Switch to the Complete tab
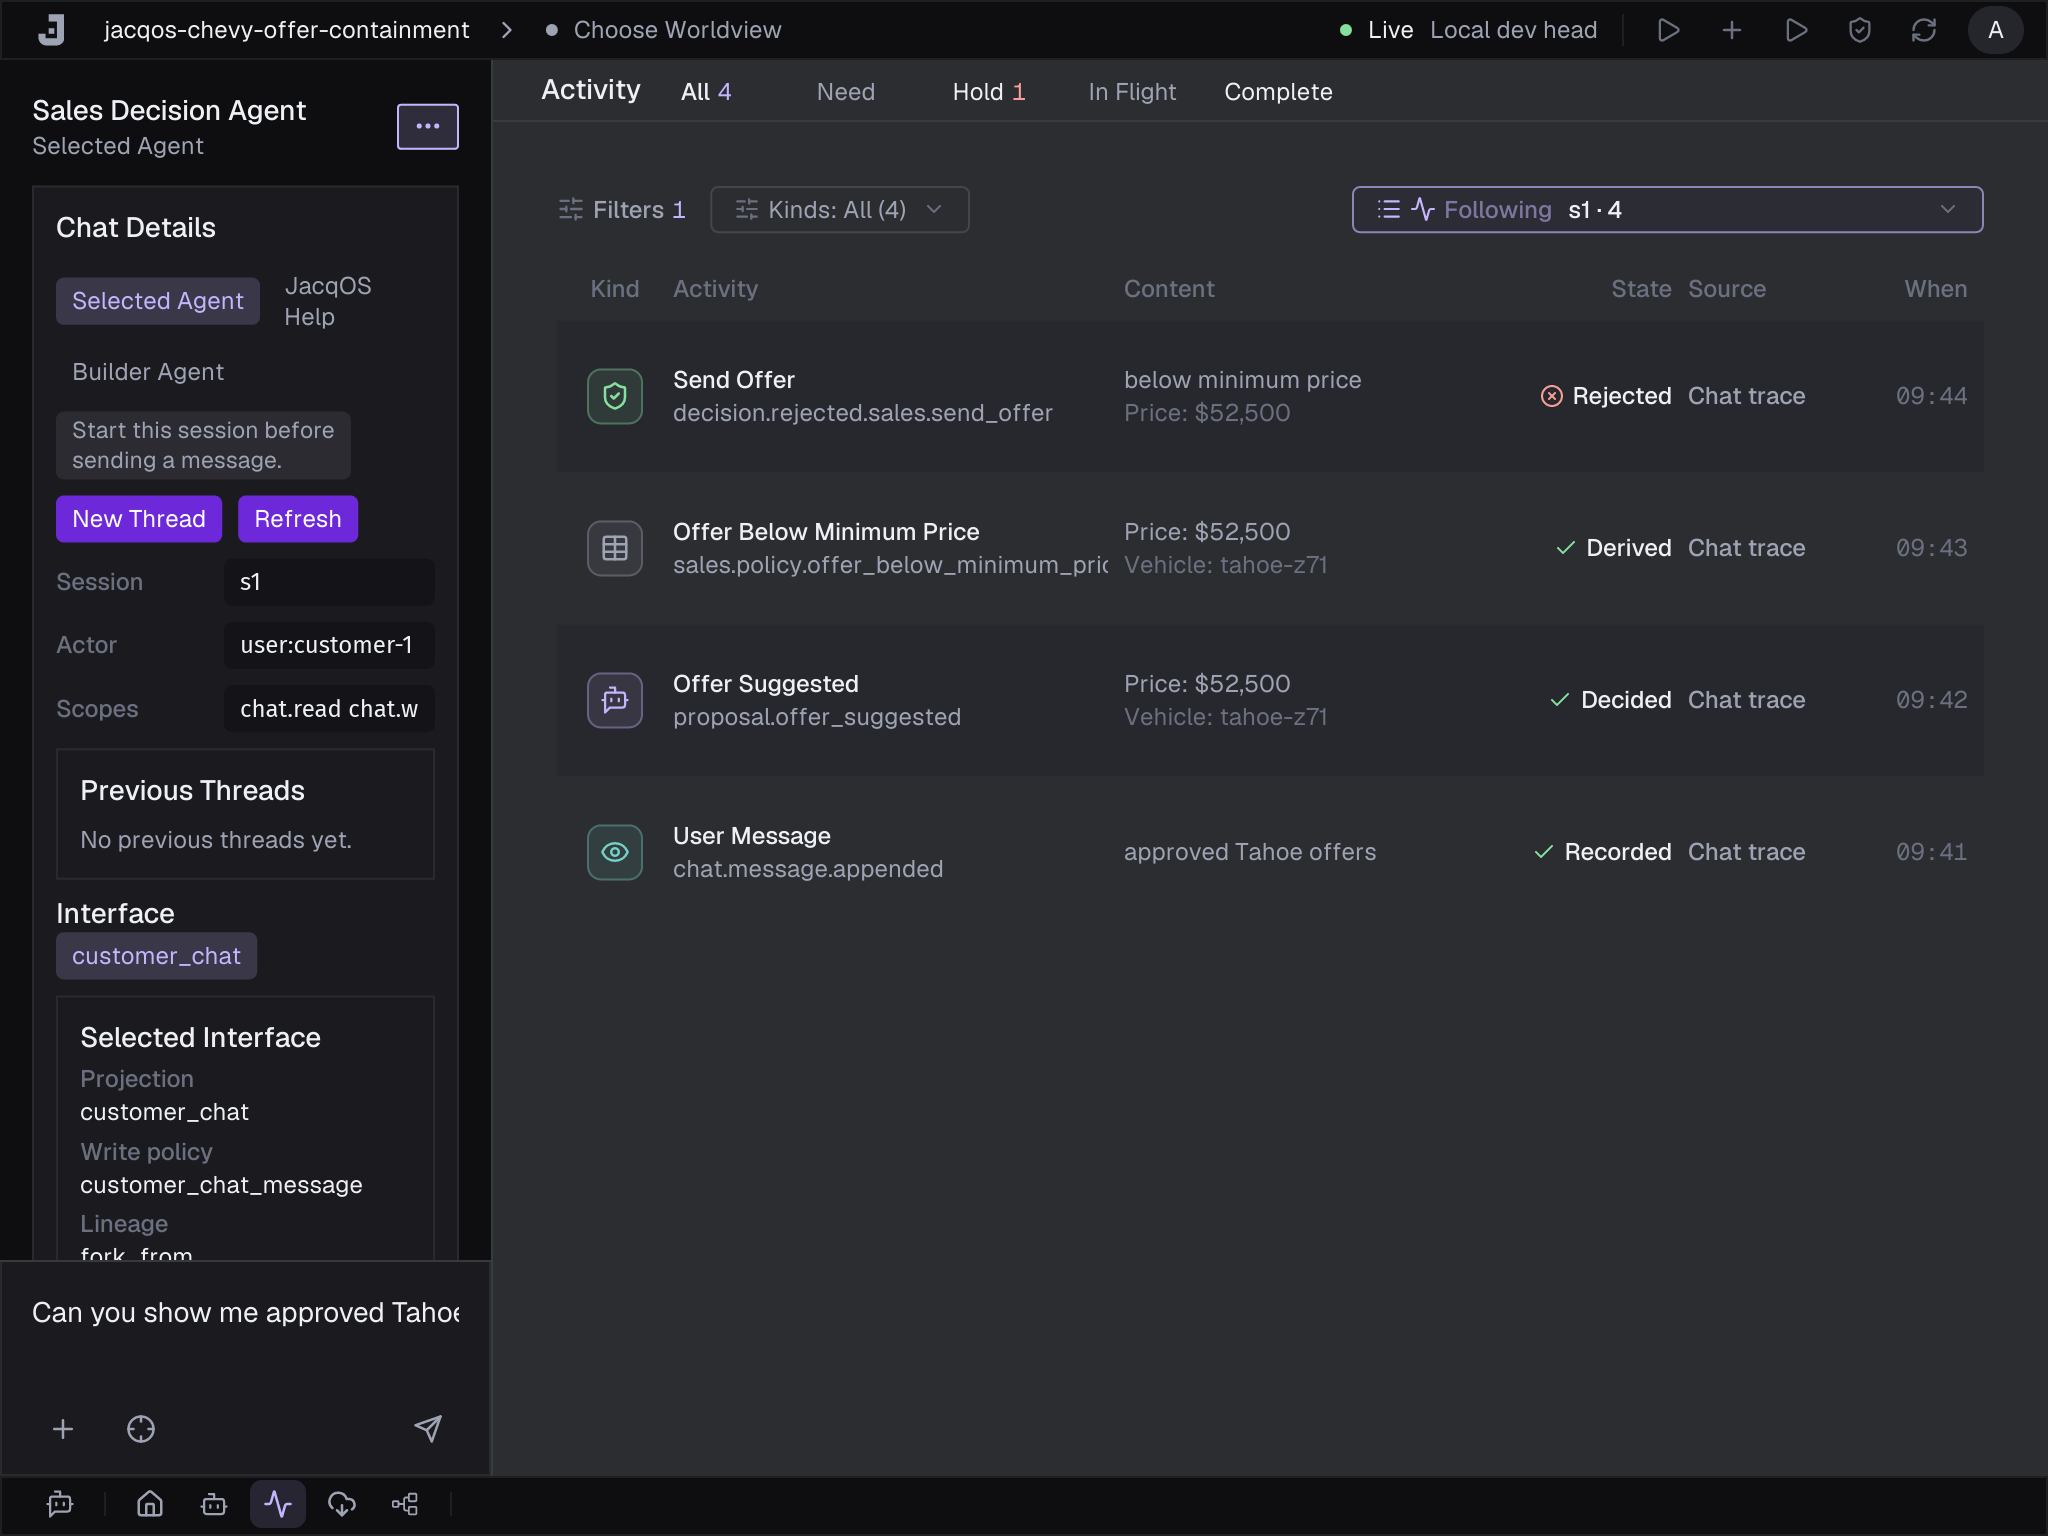The width and height of the screenshot is (2048, 1536). tap(1278, 92)
